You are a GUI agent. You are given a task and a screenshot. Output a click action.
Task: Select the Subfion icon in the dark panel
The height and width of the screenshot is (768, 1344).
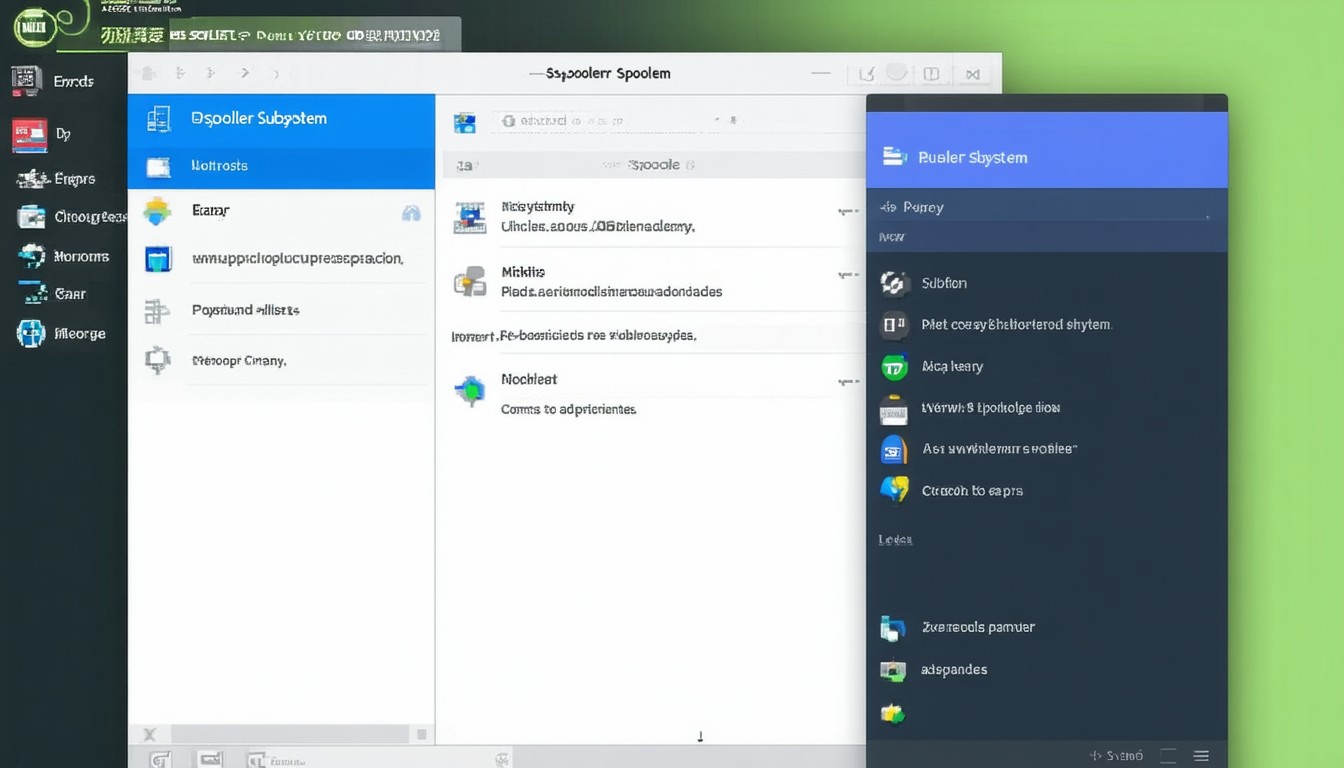[893, 283]
